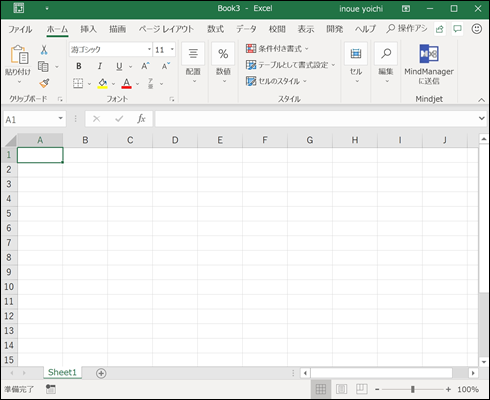490x400 pixels.
Task: Click the Paste (貼り付け) clipboard icon
Action: [x=19, y=55]
